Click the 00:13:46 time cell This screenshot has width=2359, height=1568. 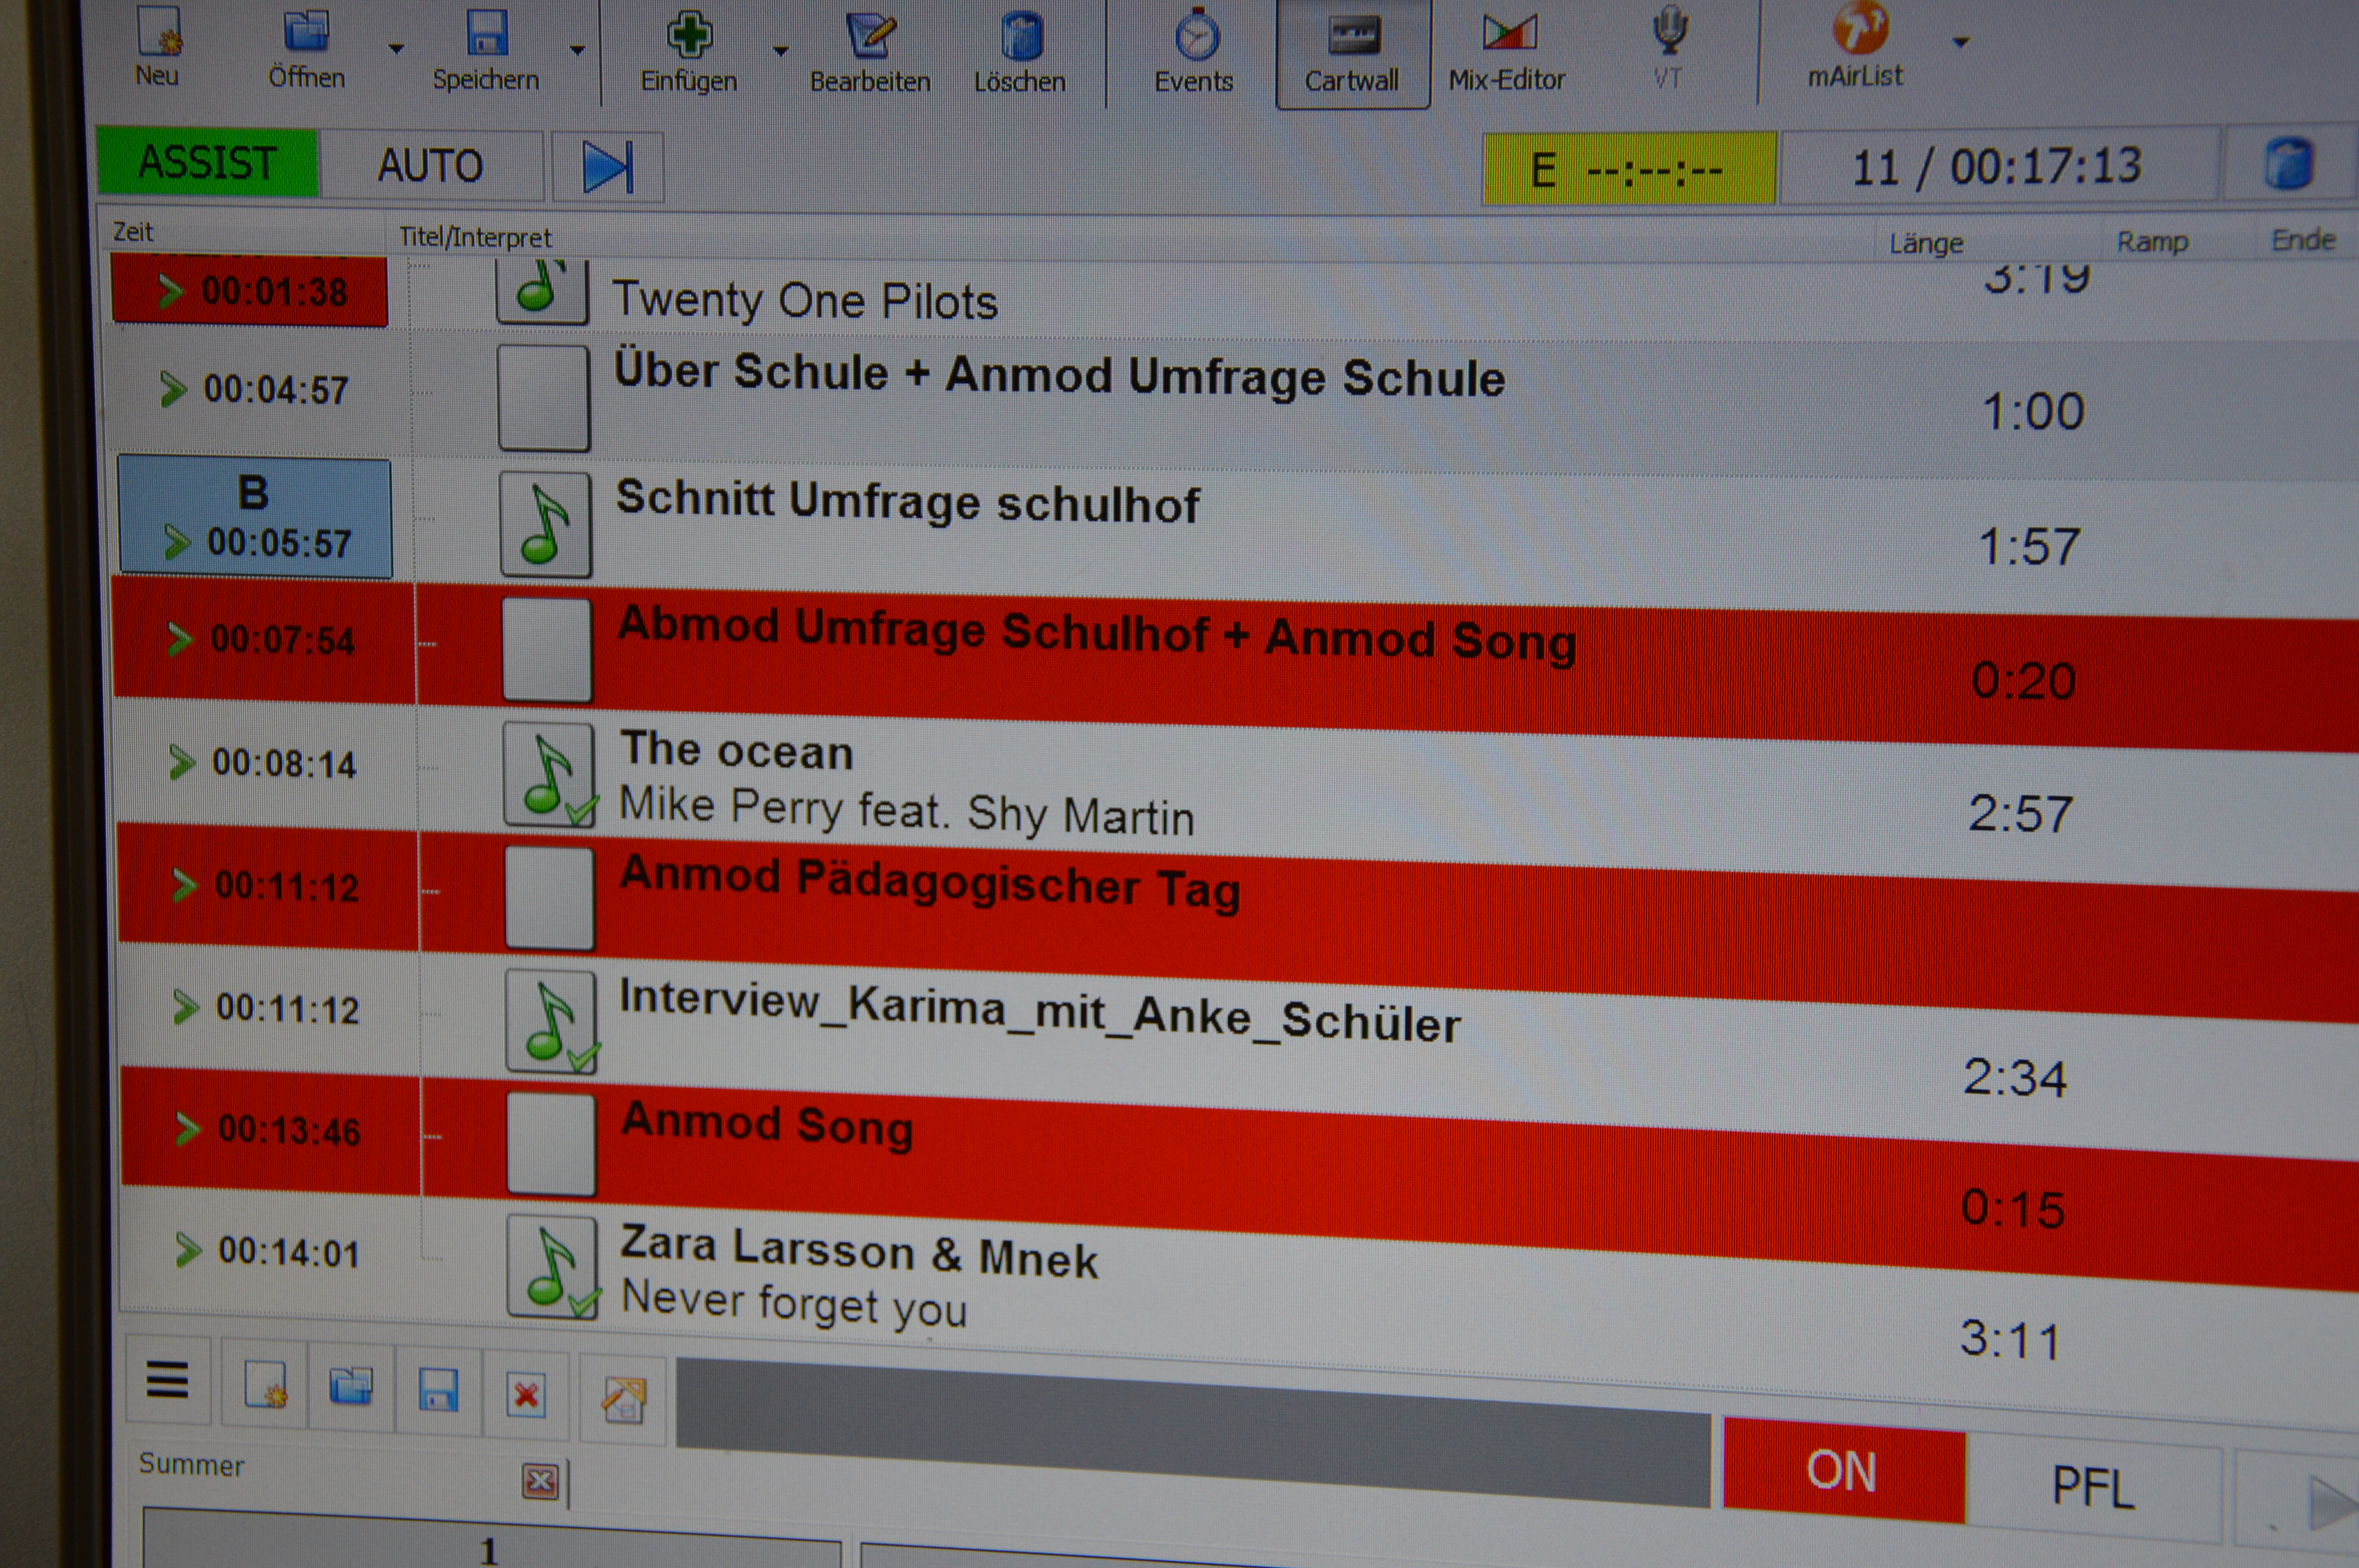(270, 1130)
